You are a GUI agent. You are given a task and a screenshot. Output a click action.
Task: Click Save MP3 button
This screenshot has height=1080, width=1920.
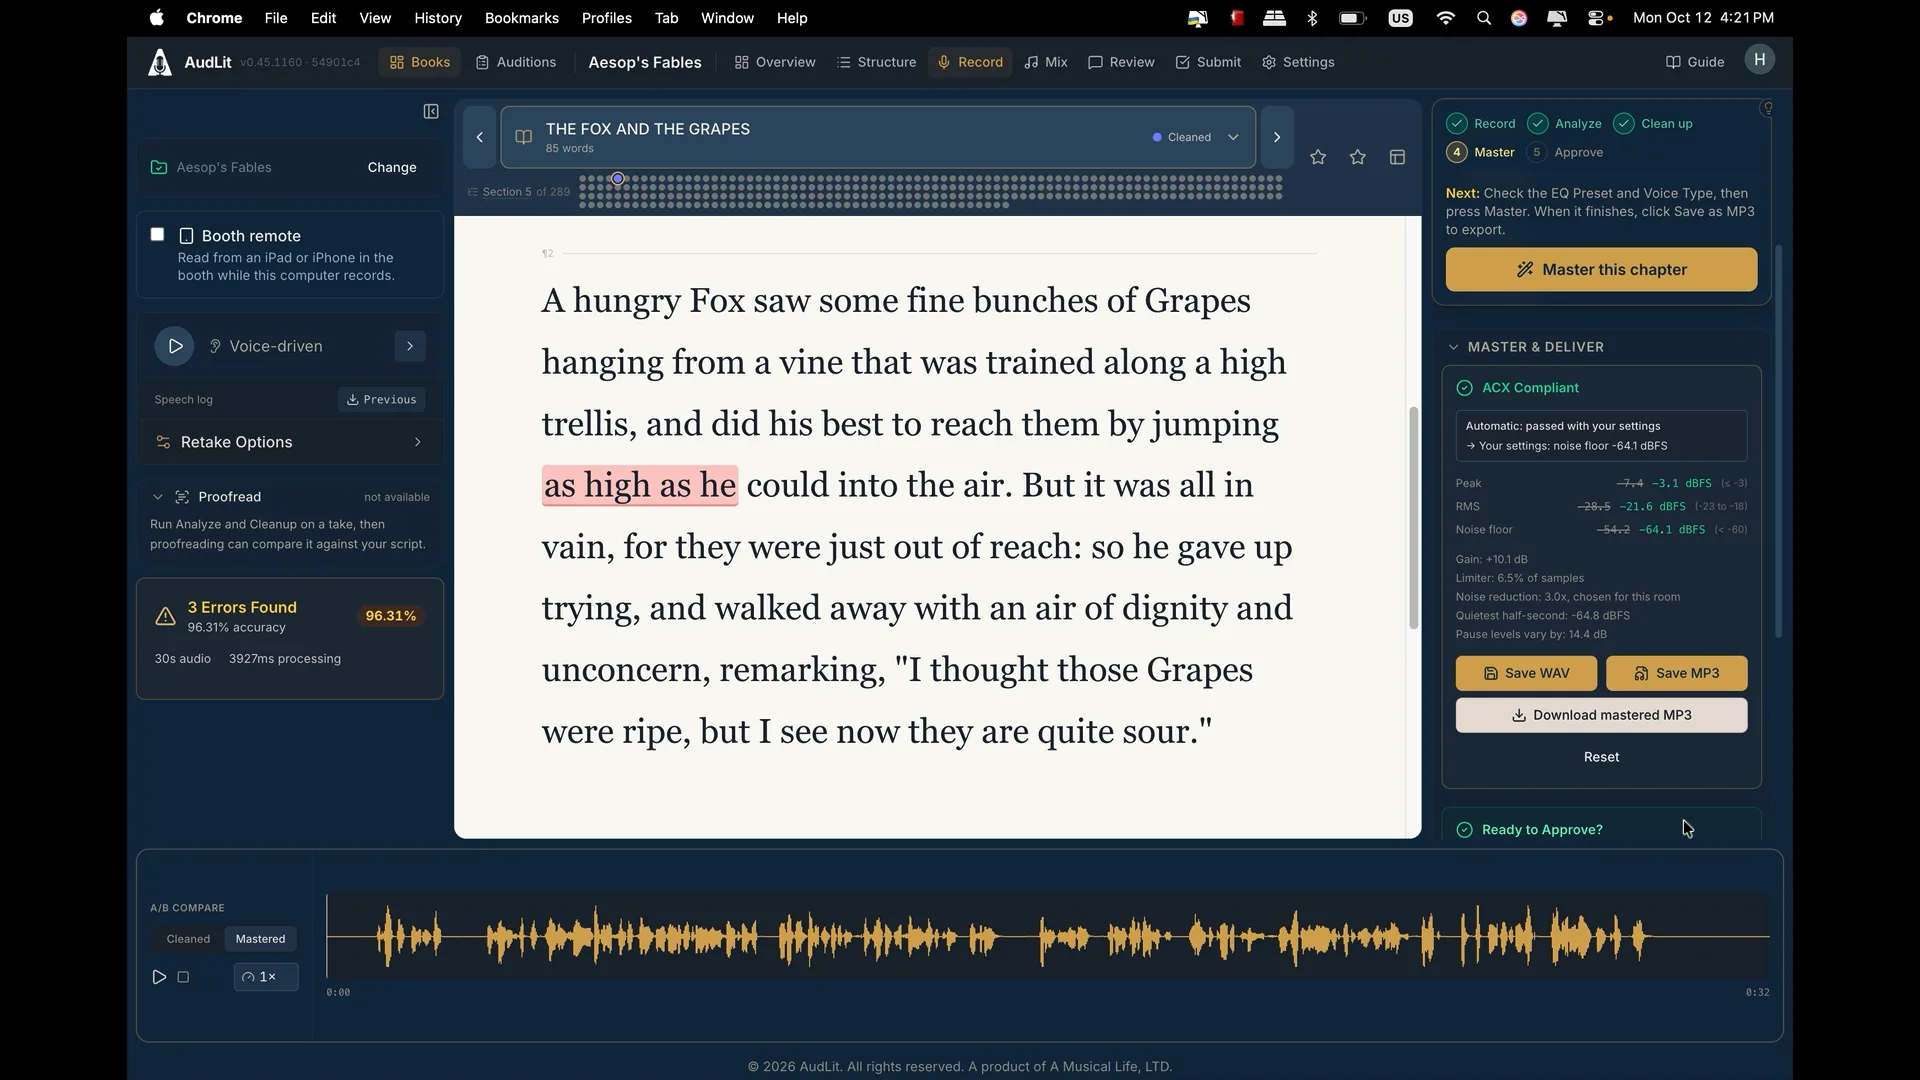(1676, 673)
